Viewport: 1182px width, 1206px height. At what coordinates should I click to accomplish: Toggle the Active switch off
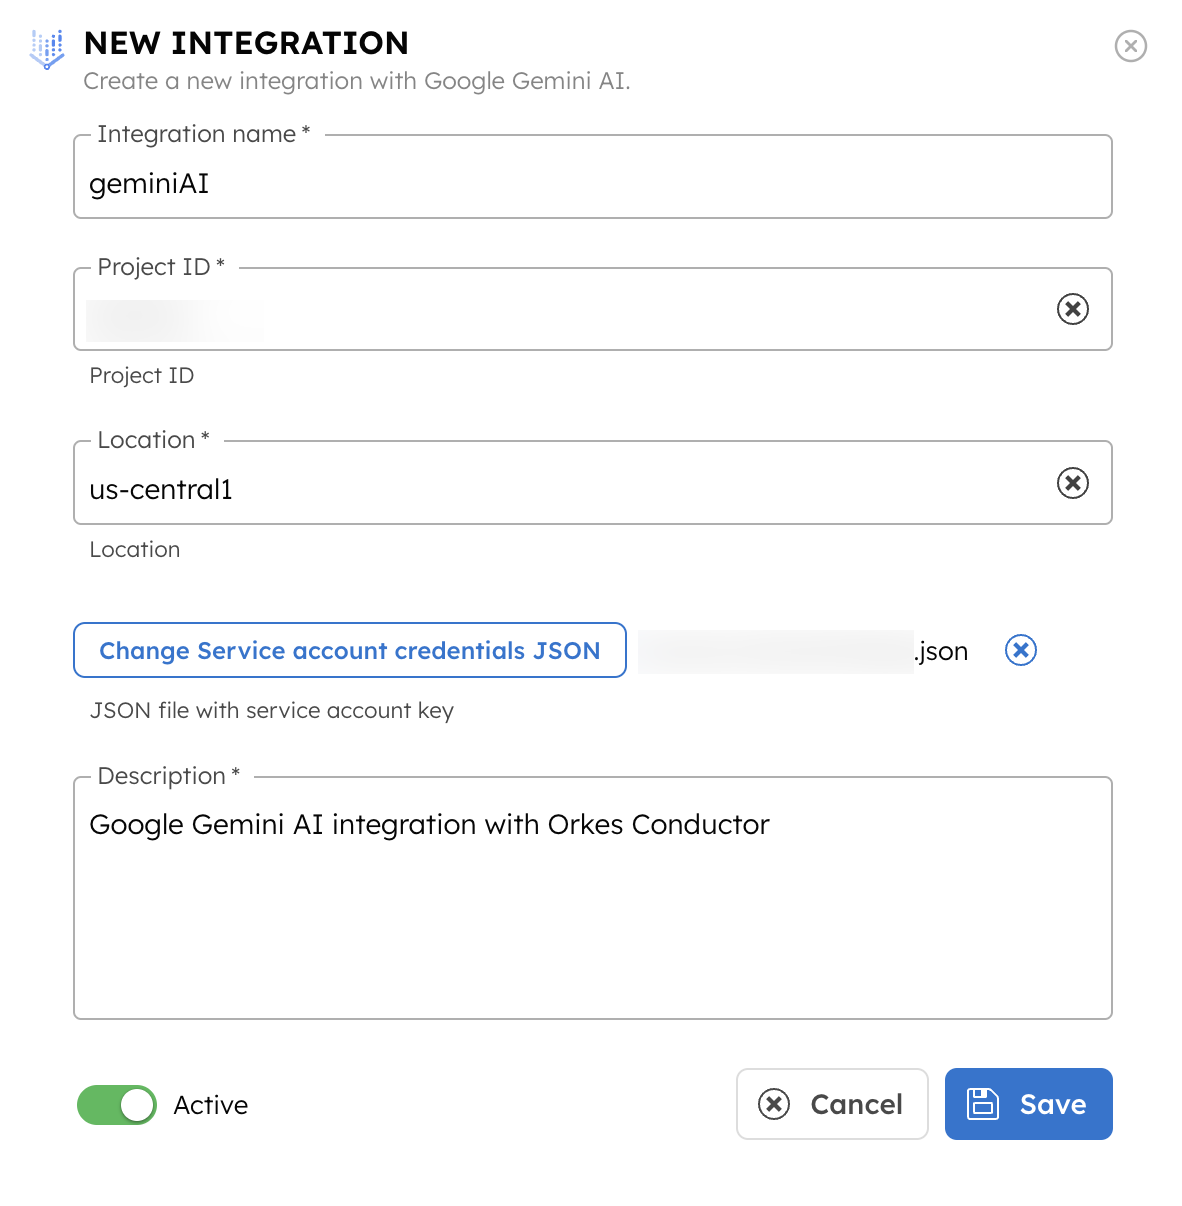pyautogui.click(x=117, y=1105)
